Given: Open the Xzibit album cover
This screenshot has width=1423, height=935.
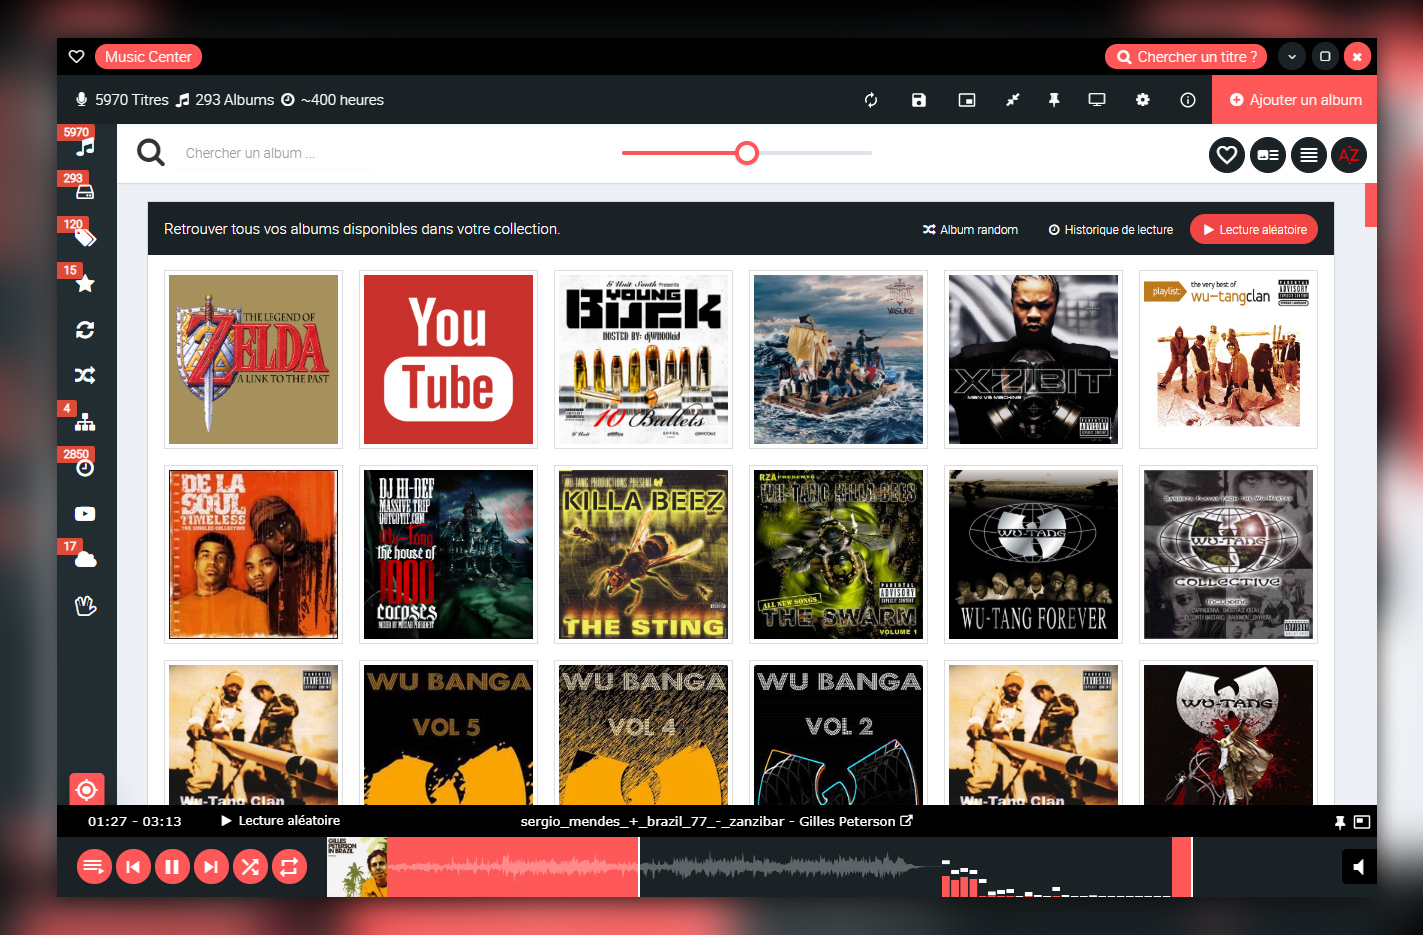Looking at the screenshot, I should 1034,360.
